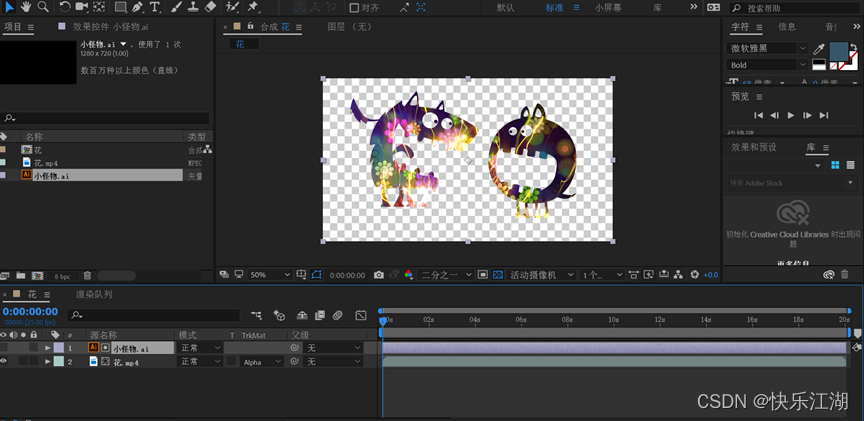The width and height of the screenshot is (864, 421).
Task: Enable the 对齐 snapping checkbox
Action: pyautogui.click(x=354, y=8)
